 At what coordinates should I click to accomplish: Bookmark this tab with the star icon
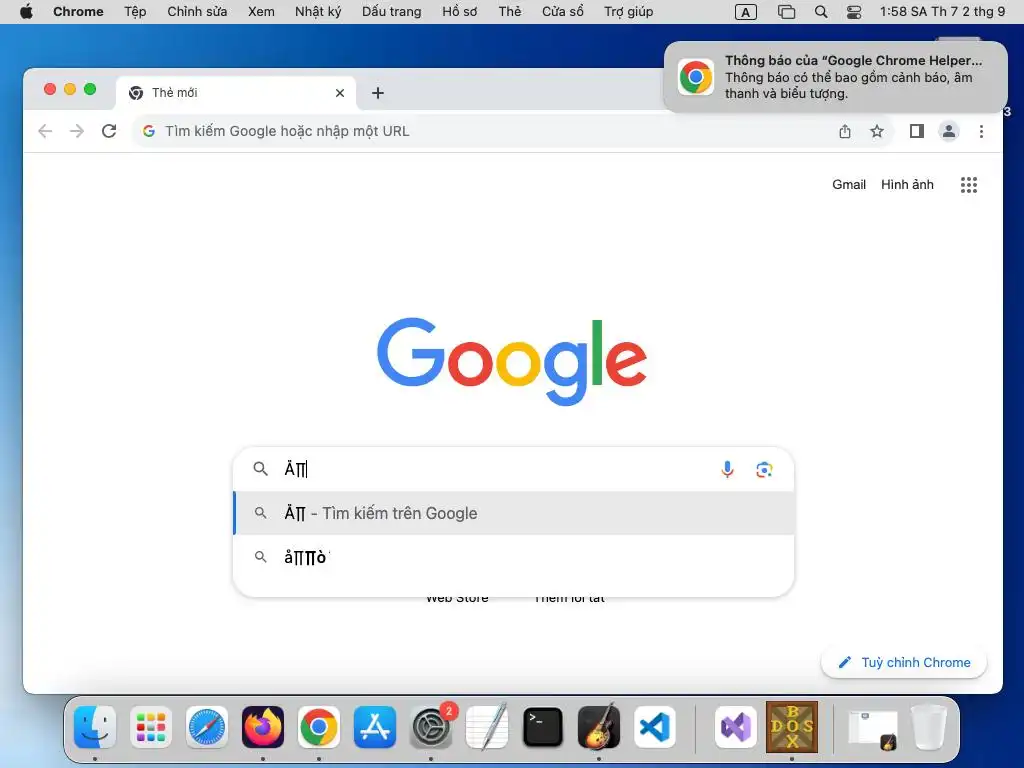[876, 131]
